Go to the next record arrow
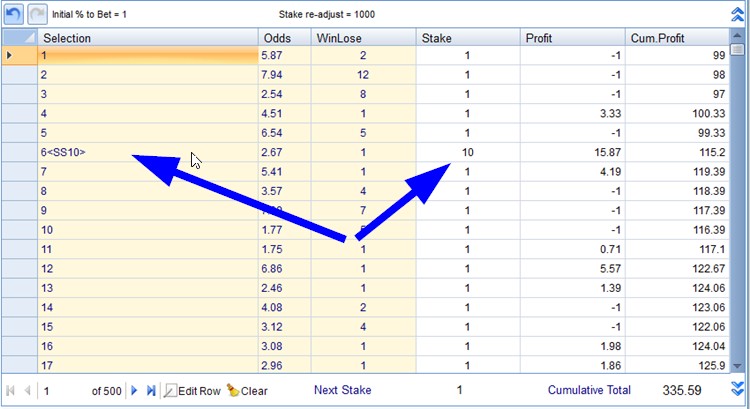Screen dimensions: 750x409 pyautogui.click(x=135, y=391)
